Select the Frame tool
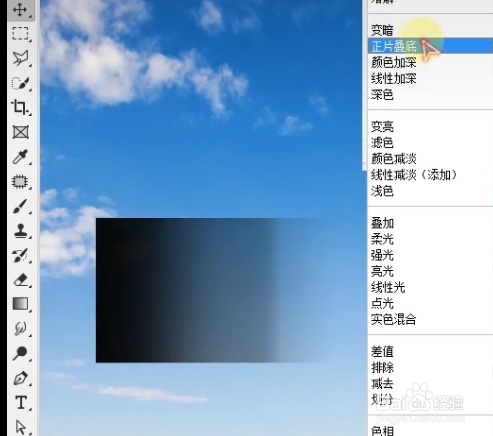 pyautogui.click(x=21, y=132)
